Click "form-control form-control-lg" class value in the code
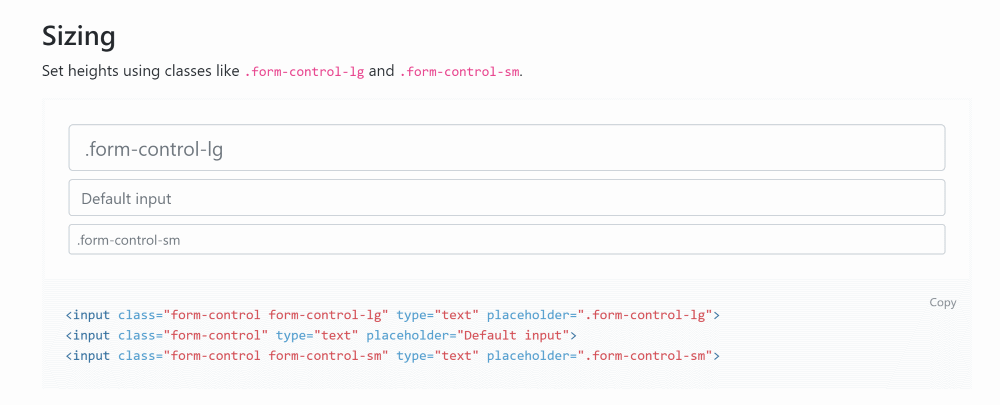Screen dimensions: 1000x405 [275, 315]
